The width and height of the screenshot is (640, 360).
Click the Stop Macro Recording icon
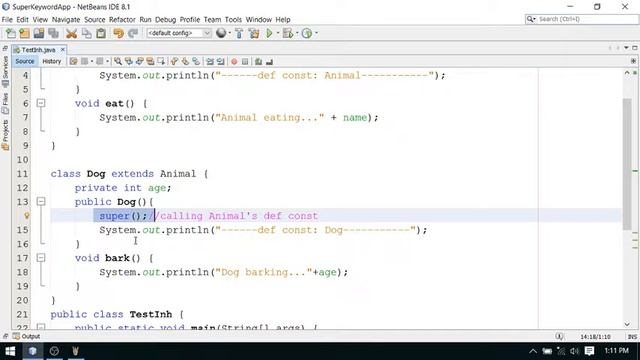click(x=245, y=62)
